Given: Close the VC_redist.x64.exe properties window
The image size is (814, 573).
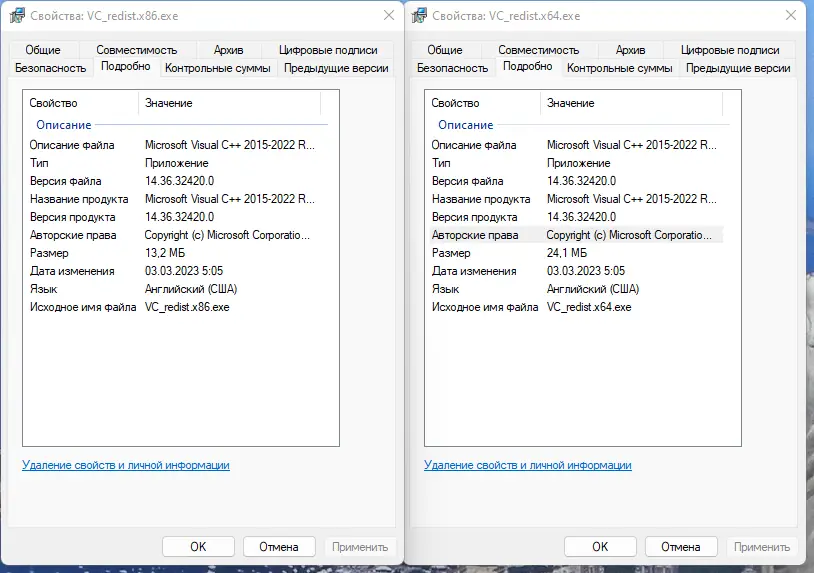Looking at the screenshot, I should [x=790, y=16].
